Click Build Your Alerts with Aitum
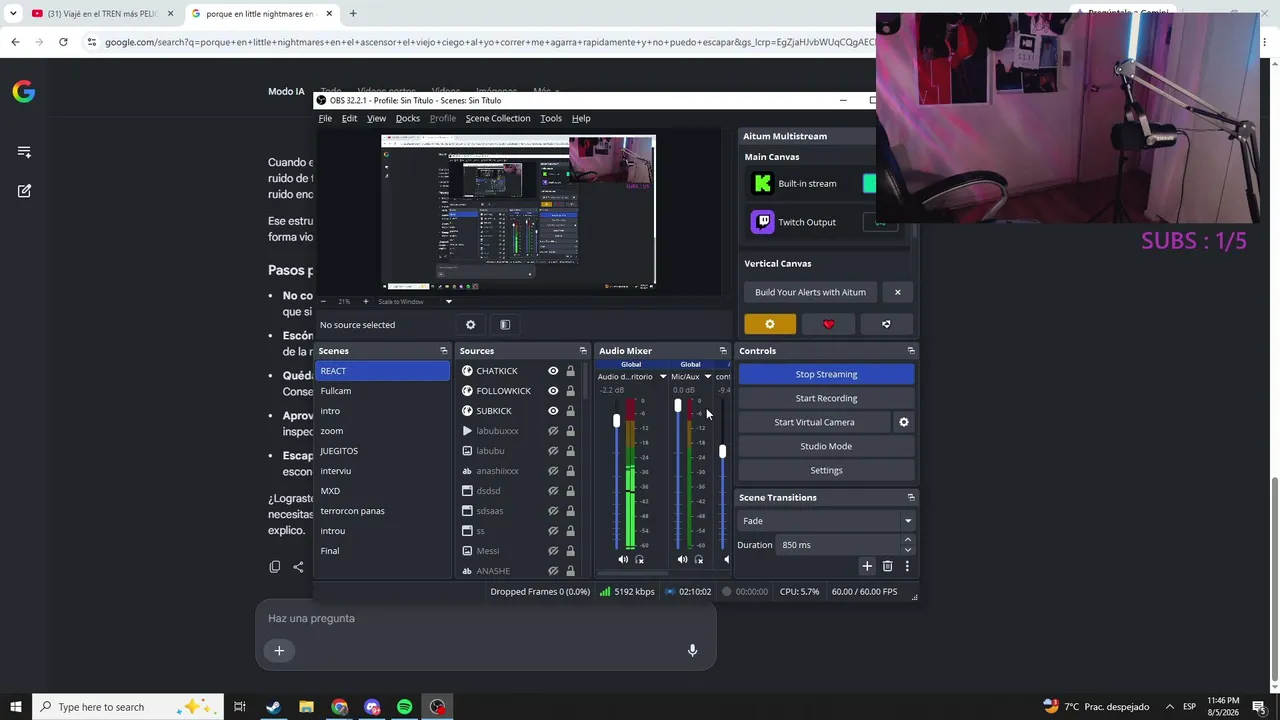The width and height of the screenshot is (1280, 720). pyautogui.click(x=810, y=292)
